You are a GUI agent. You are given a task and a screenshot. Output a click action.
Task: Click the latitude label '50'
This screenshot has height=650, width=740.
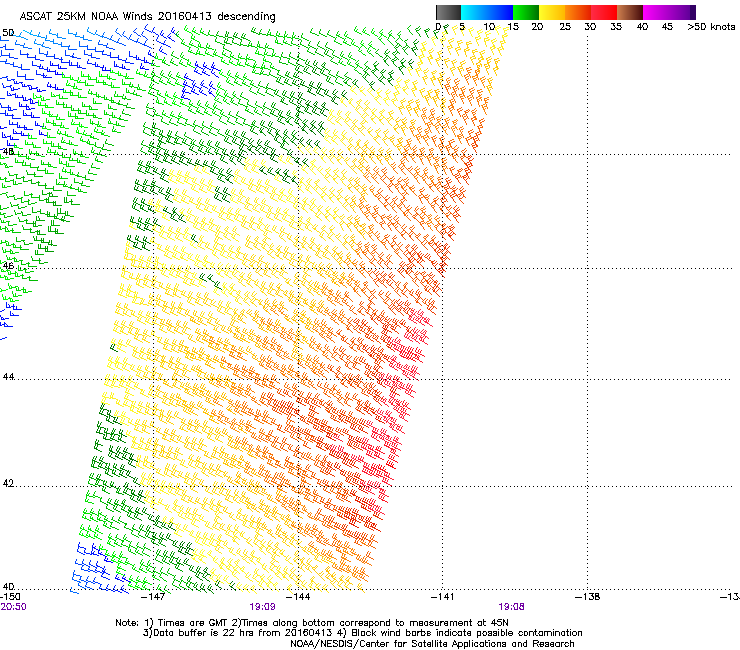click(8, 33)
